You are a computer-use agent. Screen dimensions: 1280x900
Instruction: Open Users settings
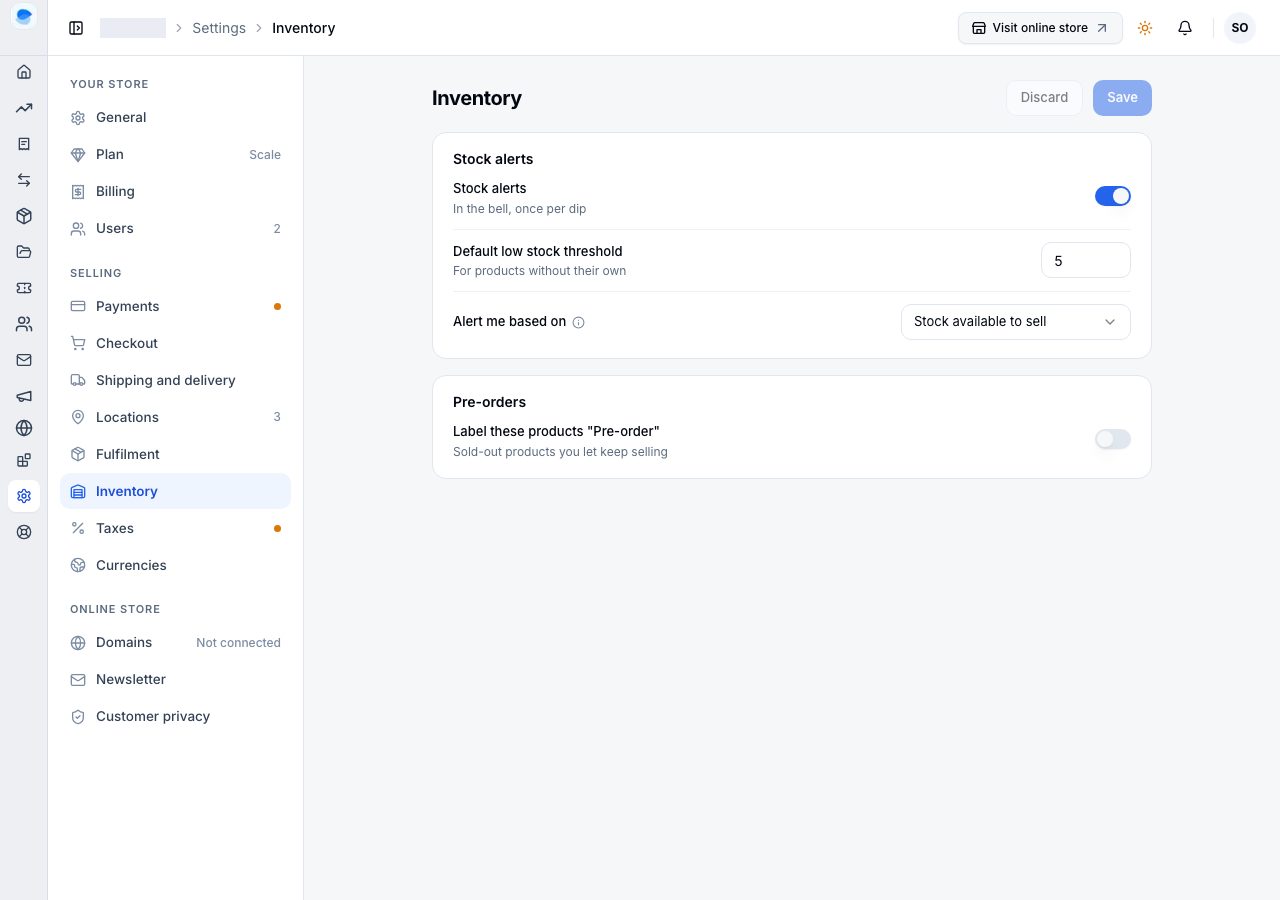[175, 228]
